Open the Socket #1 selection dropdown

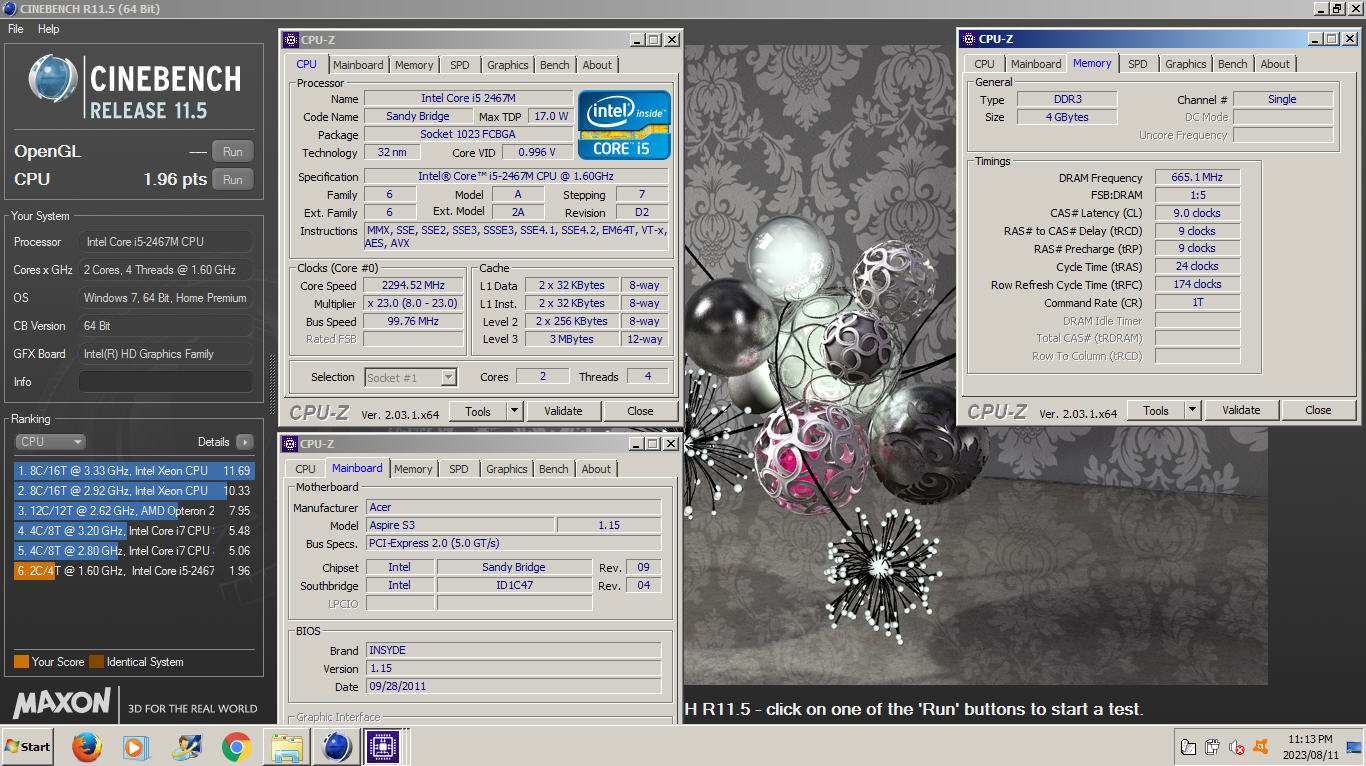(x=411, y=377)
